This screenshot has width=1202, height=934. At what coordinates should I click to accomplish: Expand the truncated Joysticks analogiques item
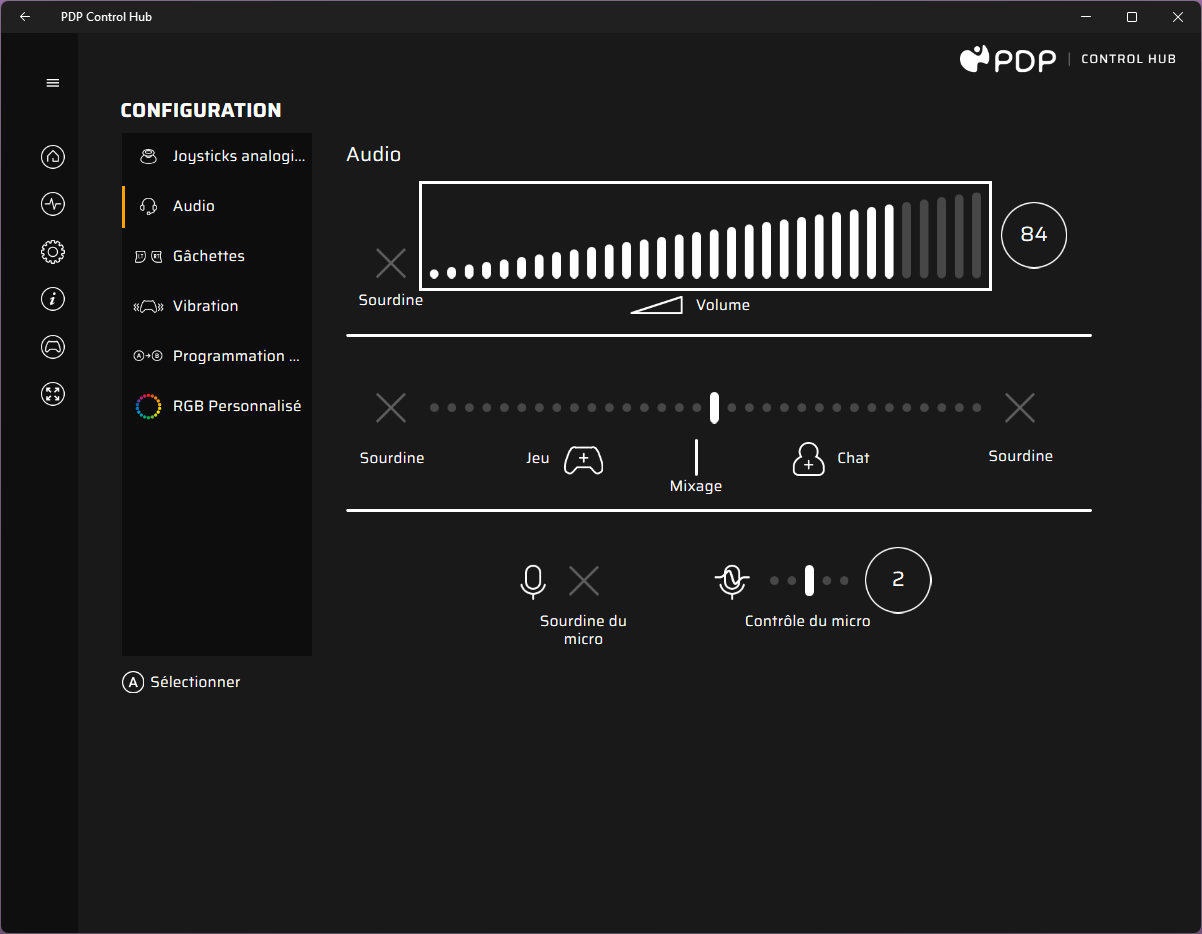(237, 156)
